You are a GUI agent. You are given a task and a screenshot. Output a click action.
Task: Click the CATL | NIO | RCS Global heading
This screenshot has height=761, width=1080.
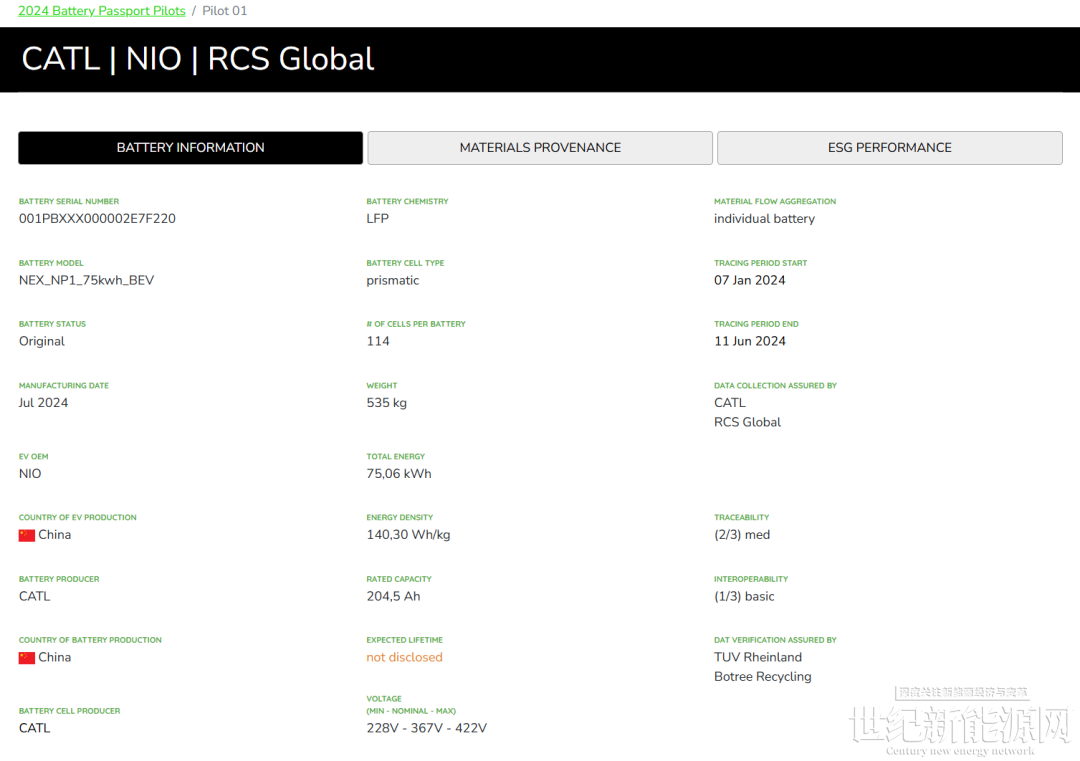198,59
